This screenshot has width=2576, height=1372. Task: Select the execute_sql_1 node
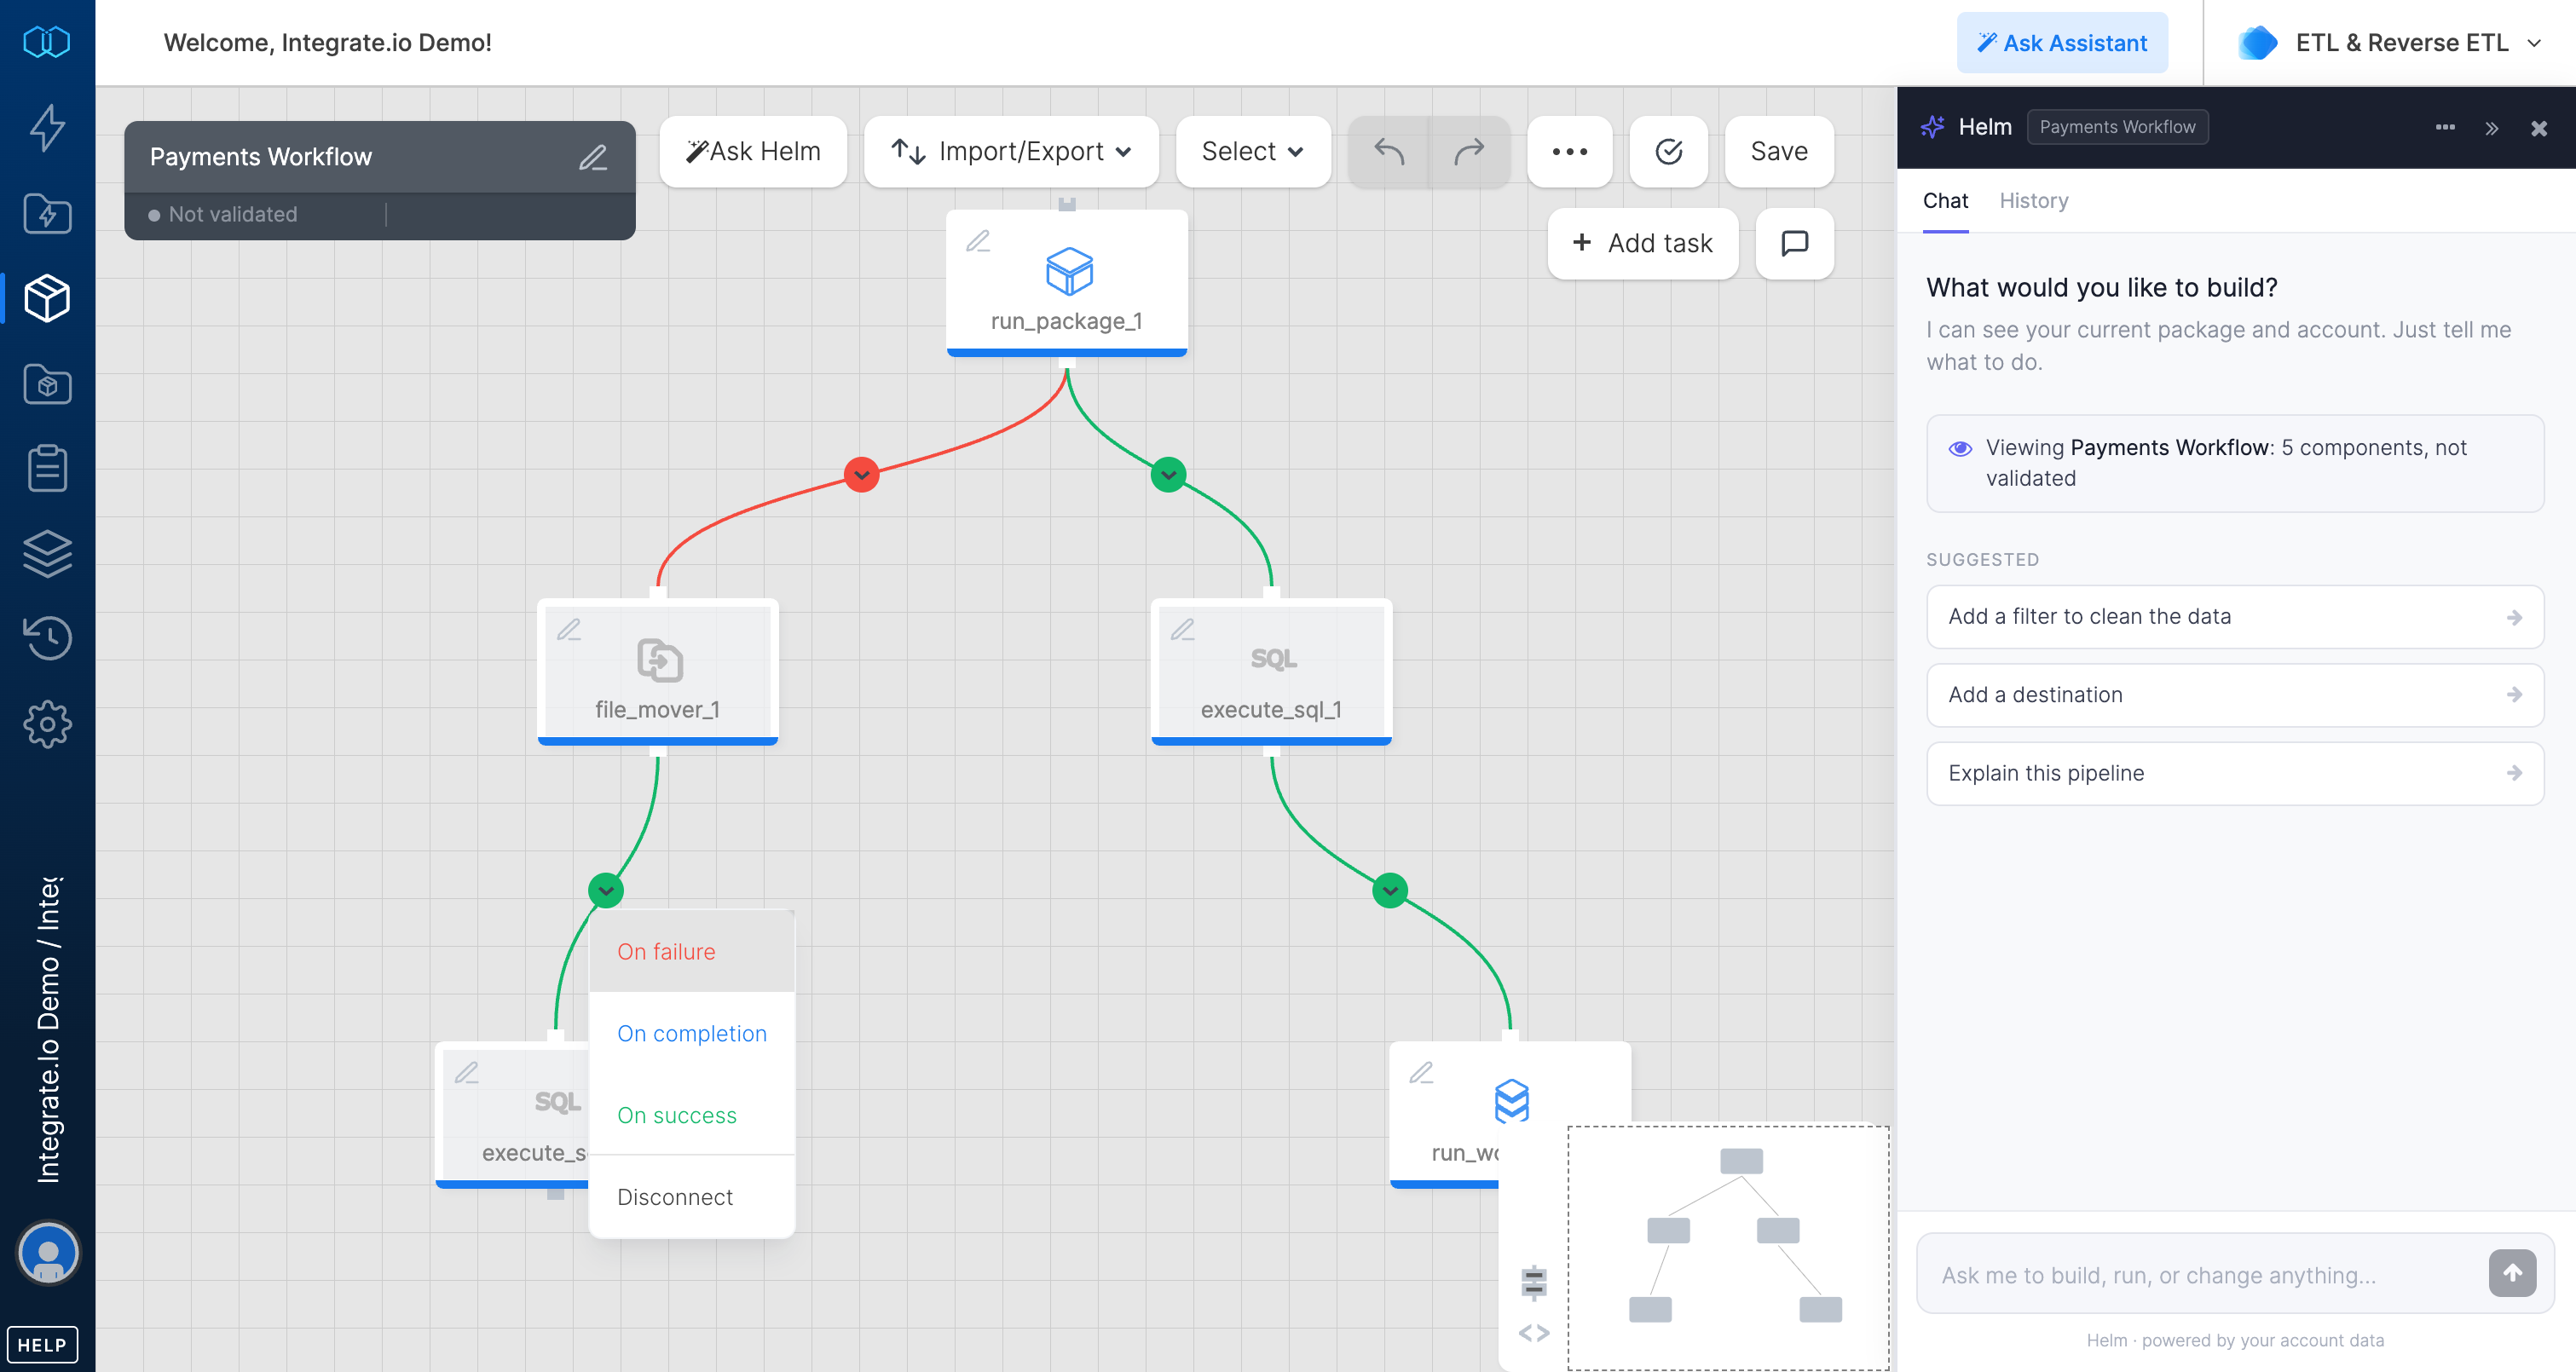point(1271,672)
